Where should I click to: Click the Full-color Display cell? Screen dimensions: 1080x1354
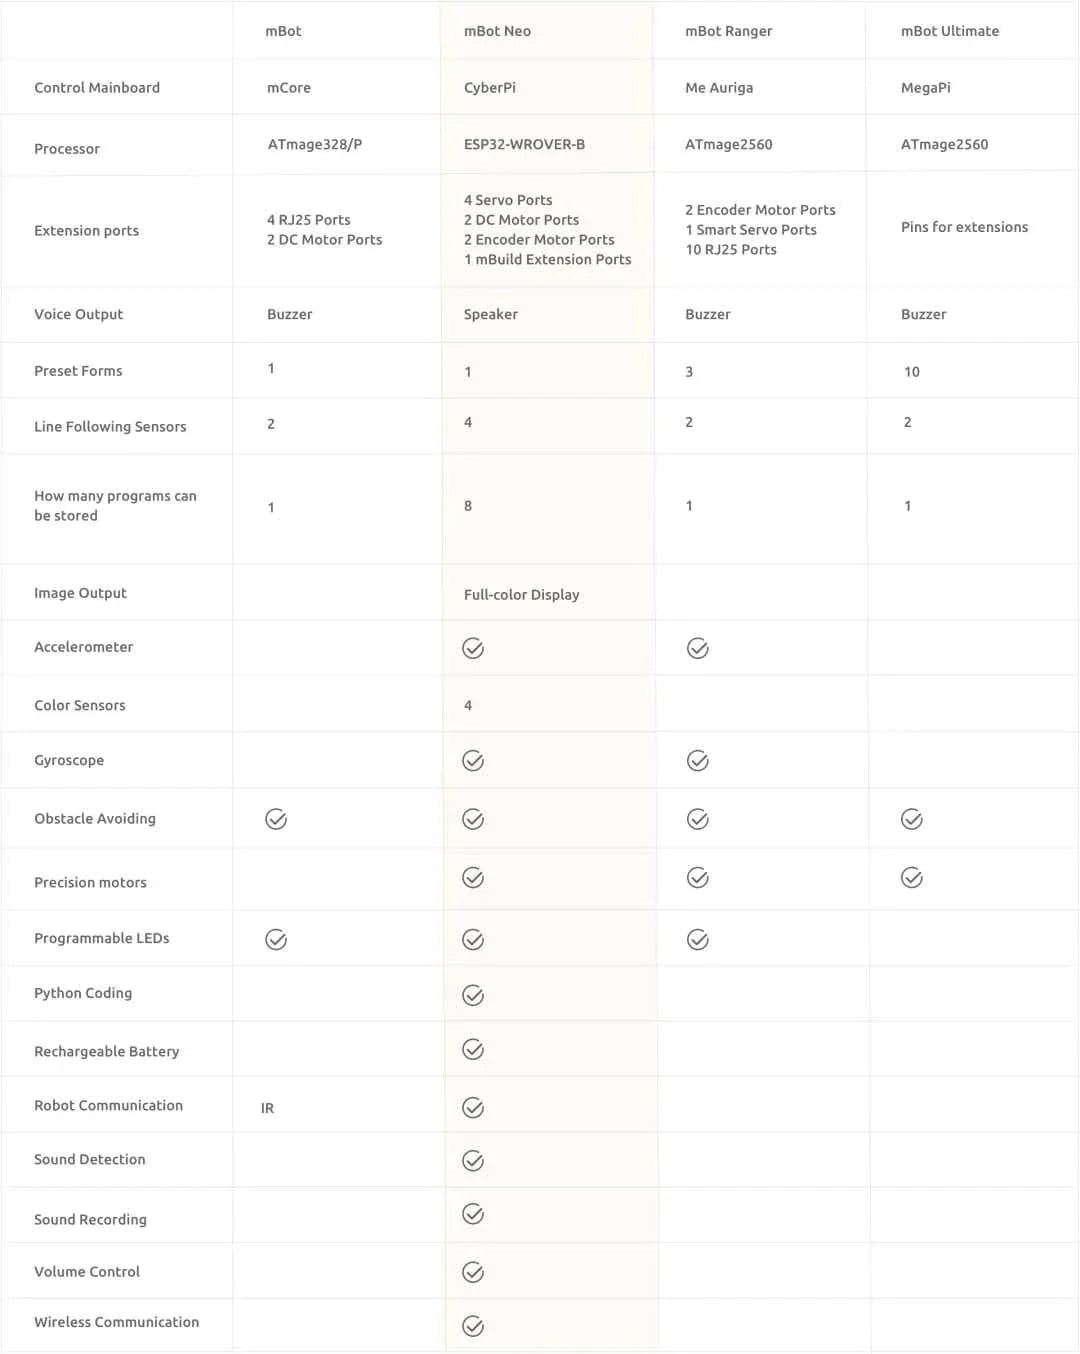[x=521, y=595]
